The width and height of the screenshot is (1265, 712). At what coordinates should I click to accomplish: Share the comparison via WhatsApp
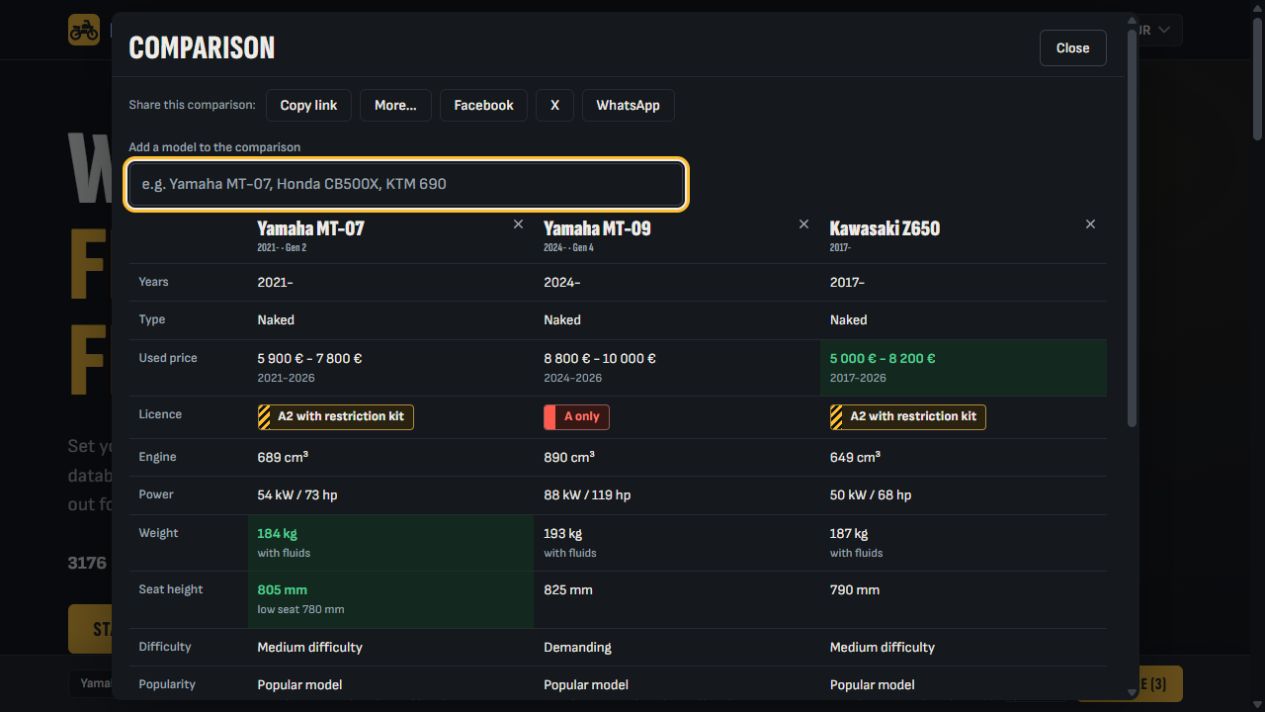(x=628, y=105)
